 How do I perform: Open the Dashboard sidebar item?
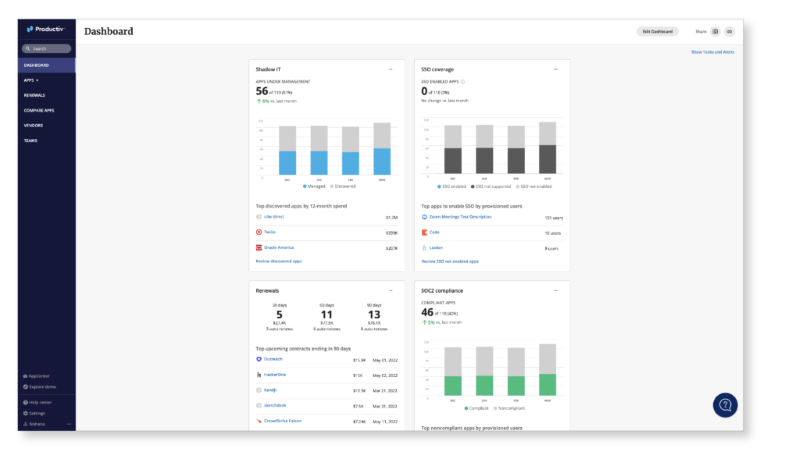pos(46,65)
